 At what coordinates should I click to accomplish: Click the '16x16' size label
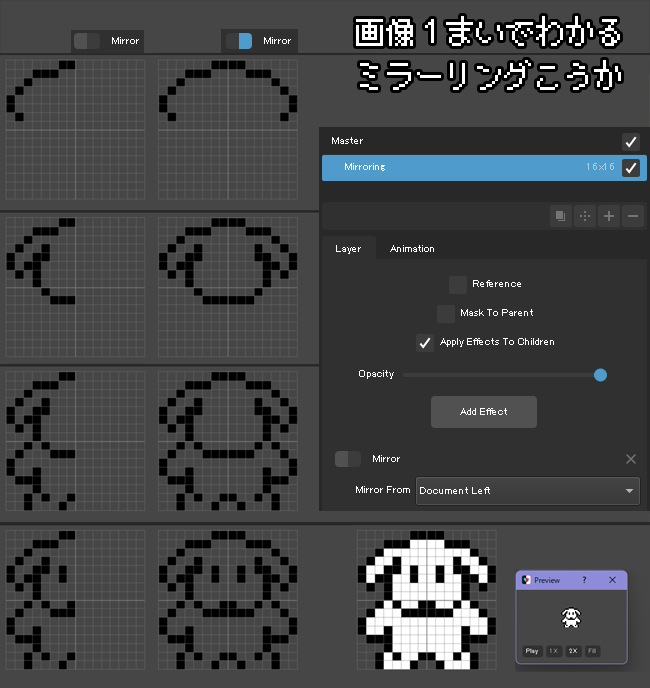click(600, 167)
